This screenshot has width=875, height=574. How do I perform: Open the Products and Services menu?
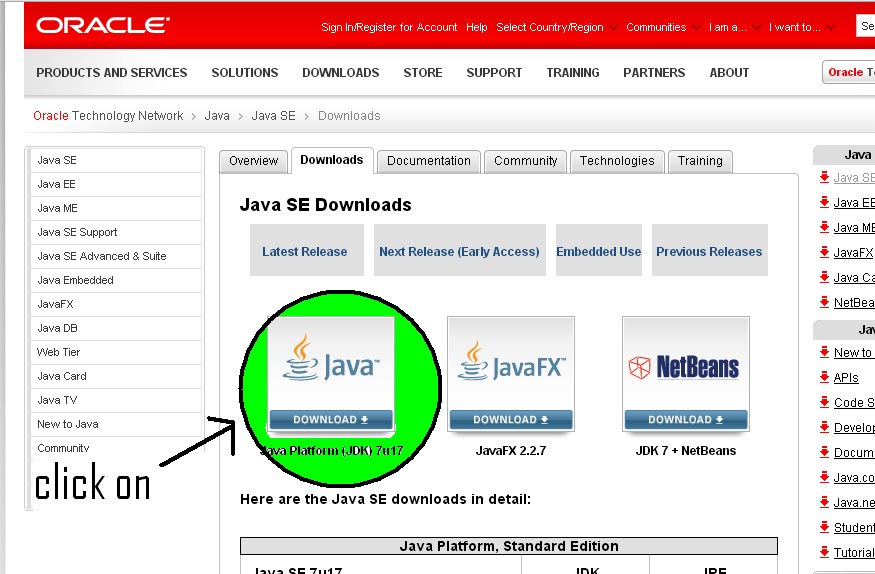(112, 73)
